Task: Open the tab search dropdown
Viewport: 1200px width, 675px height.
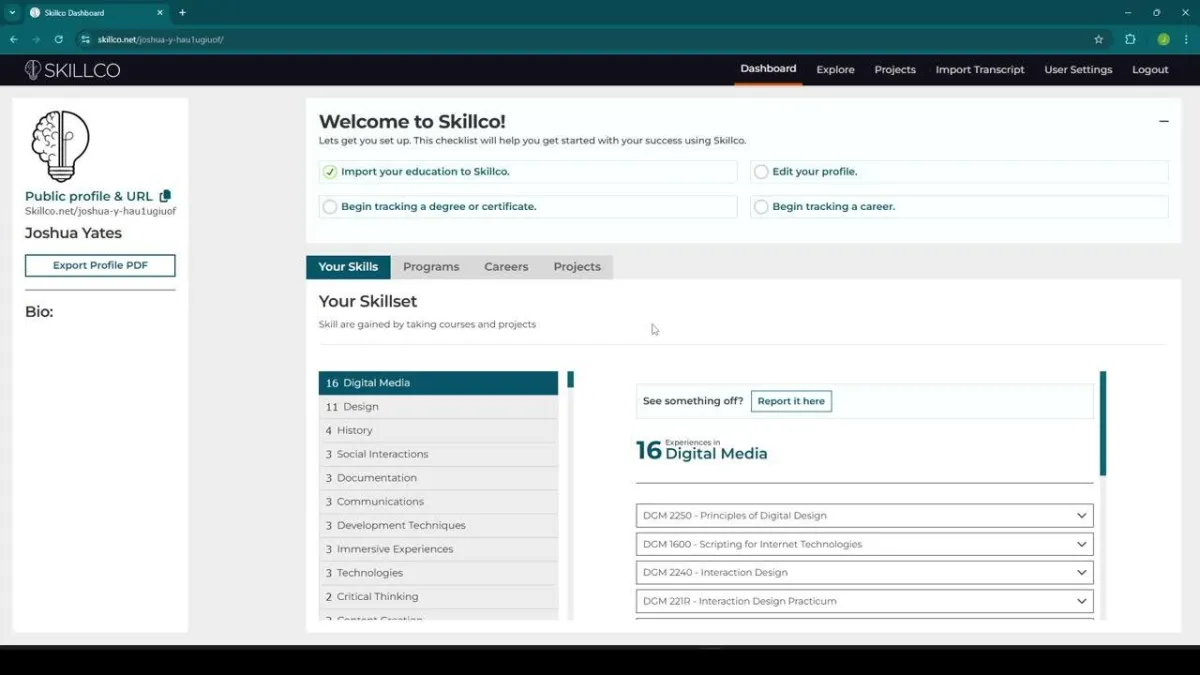Action: (x=12, y=13)
